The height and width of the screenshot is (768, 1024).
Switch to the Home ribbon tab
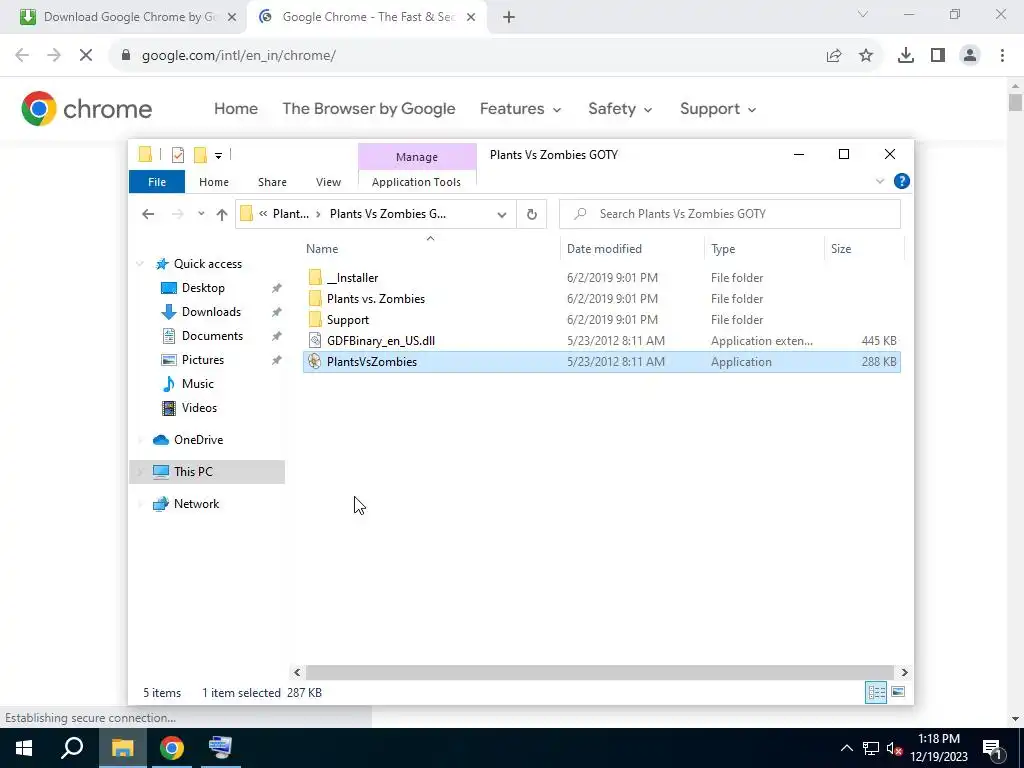coord(214,182)
